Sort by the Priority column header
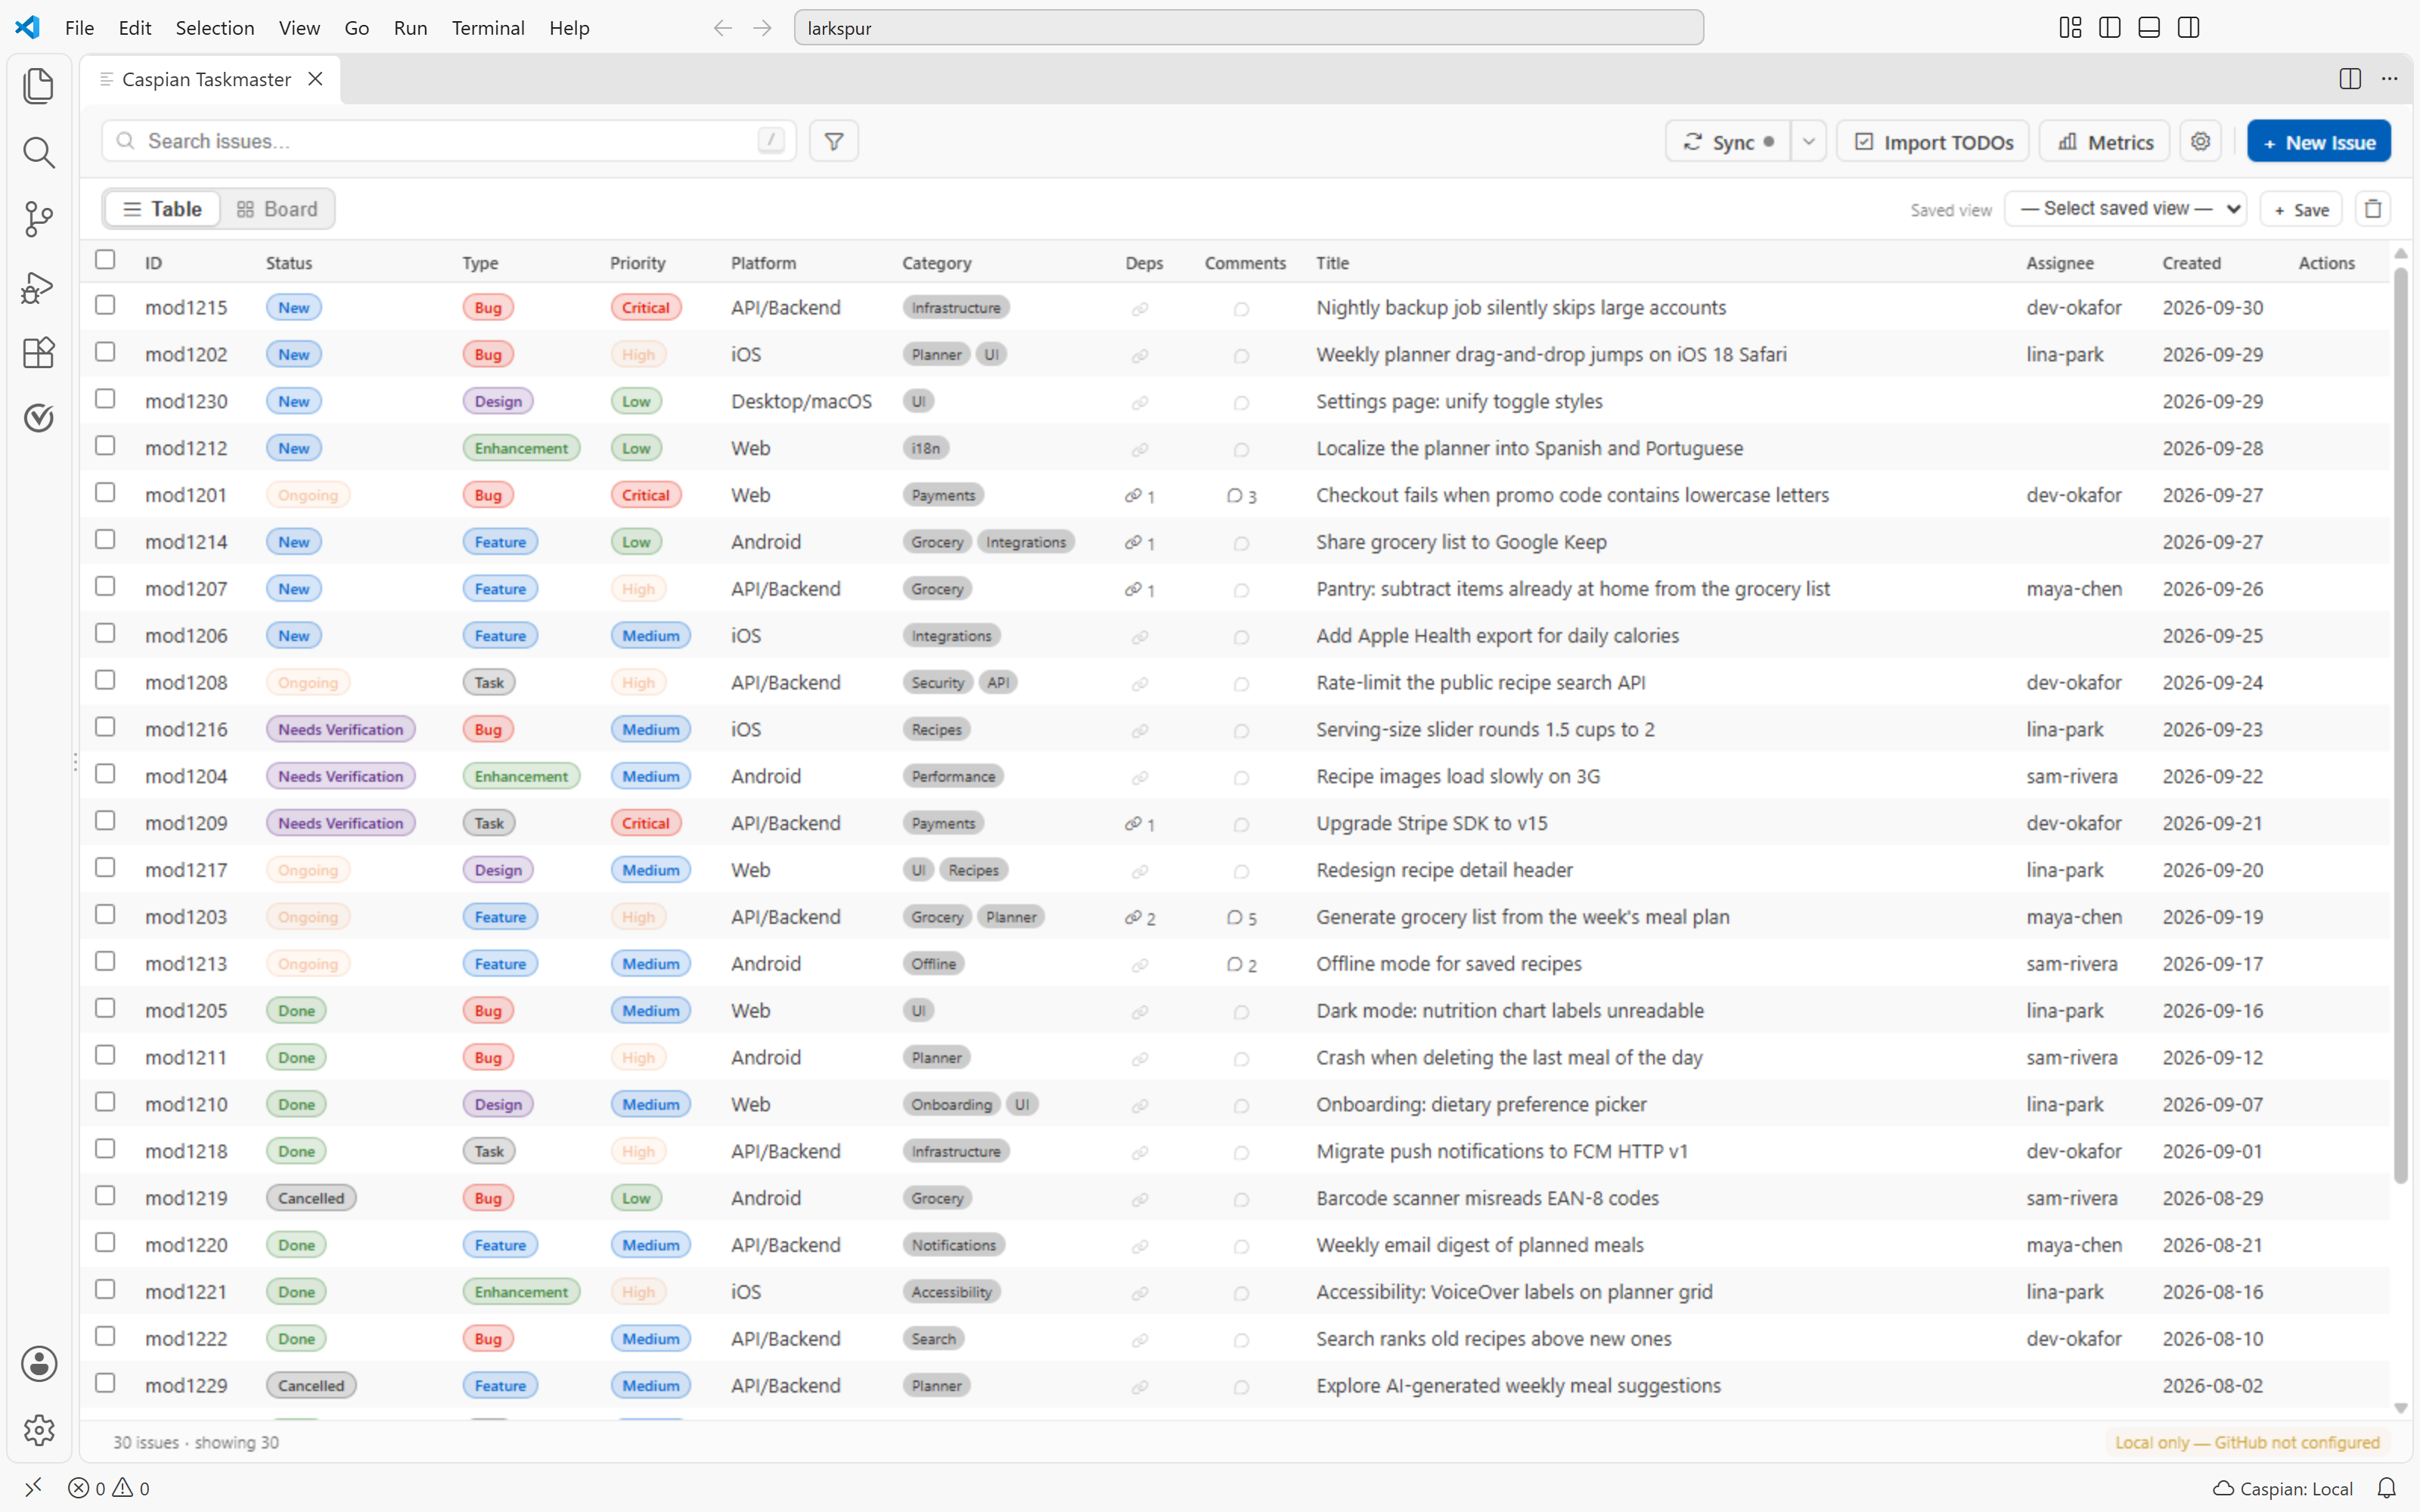The width and height of the screenshot is (2420, 1512). click(x=637, y=263)
